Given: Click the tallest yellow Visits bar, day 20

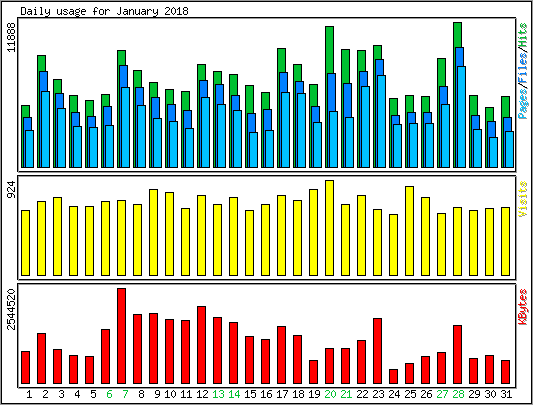Looking at the screenshot, I should click(x=329, y=228).
